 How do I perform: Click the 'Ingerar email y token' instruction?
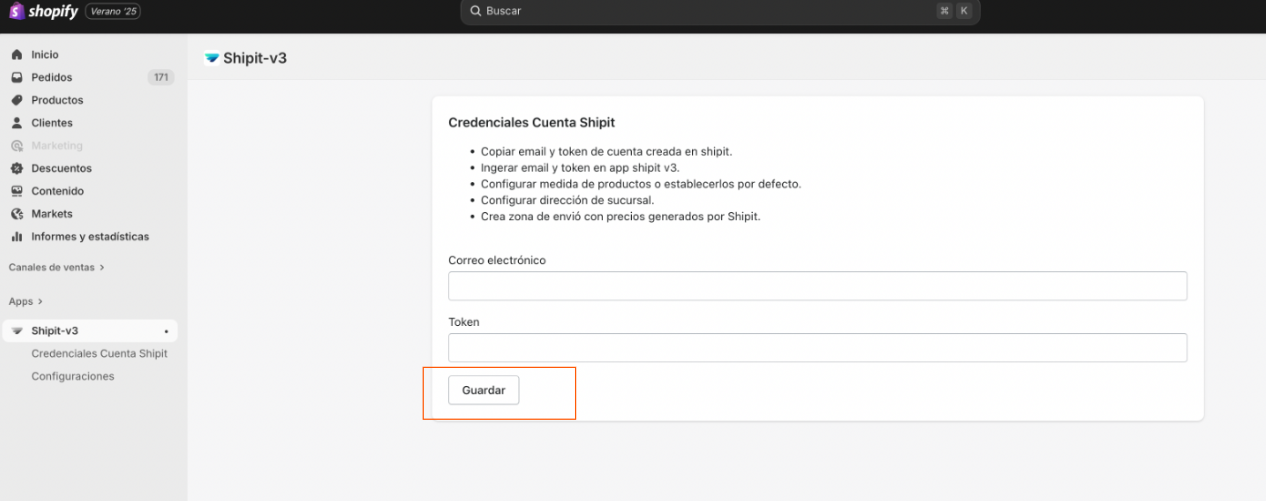click(580, 168)
